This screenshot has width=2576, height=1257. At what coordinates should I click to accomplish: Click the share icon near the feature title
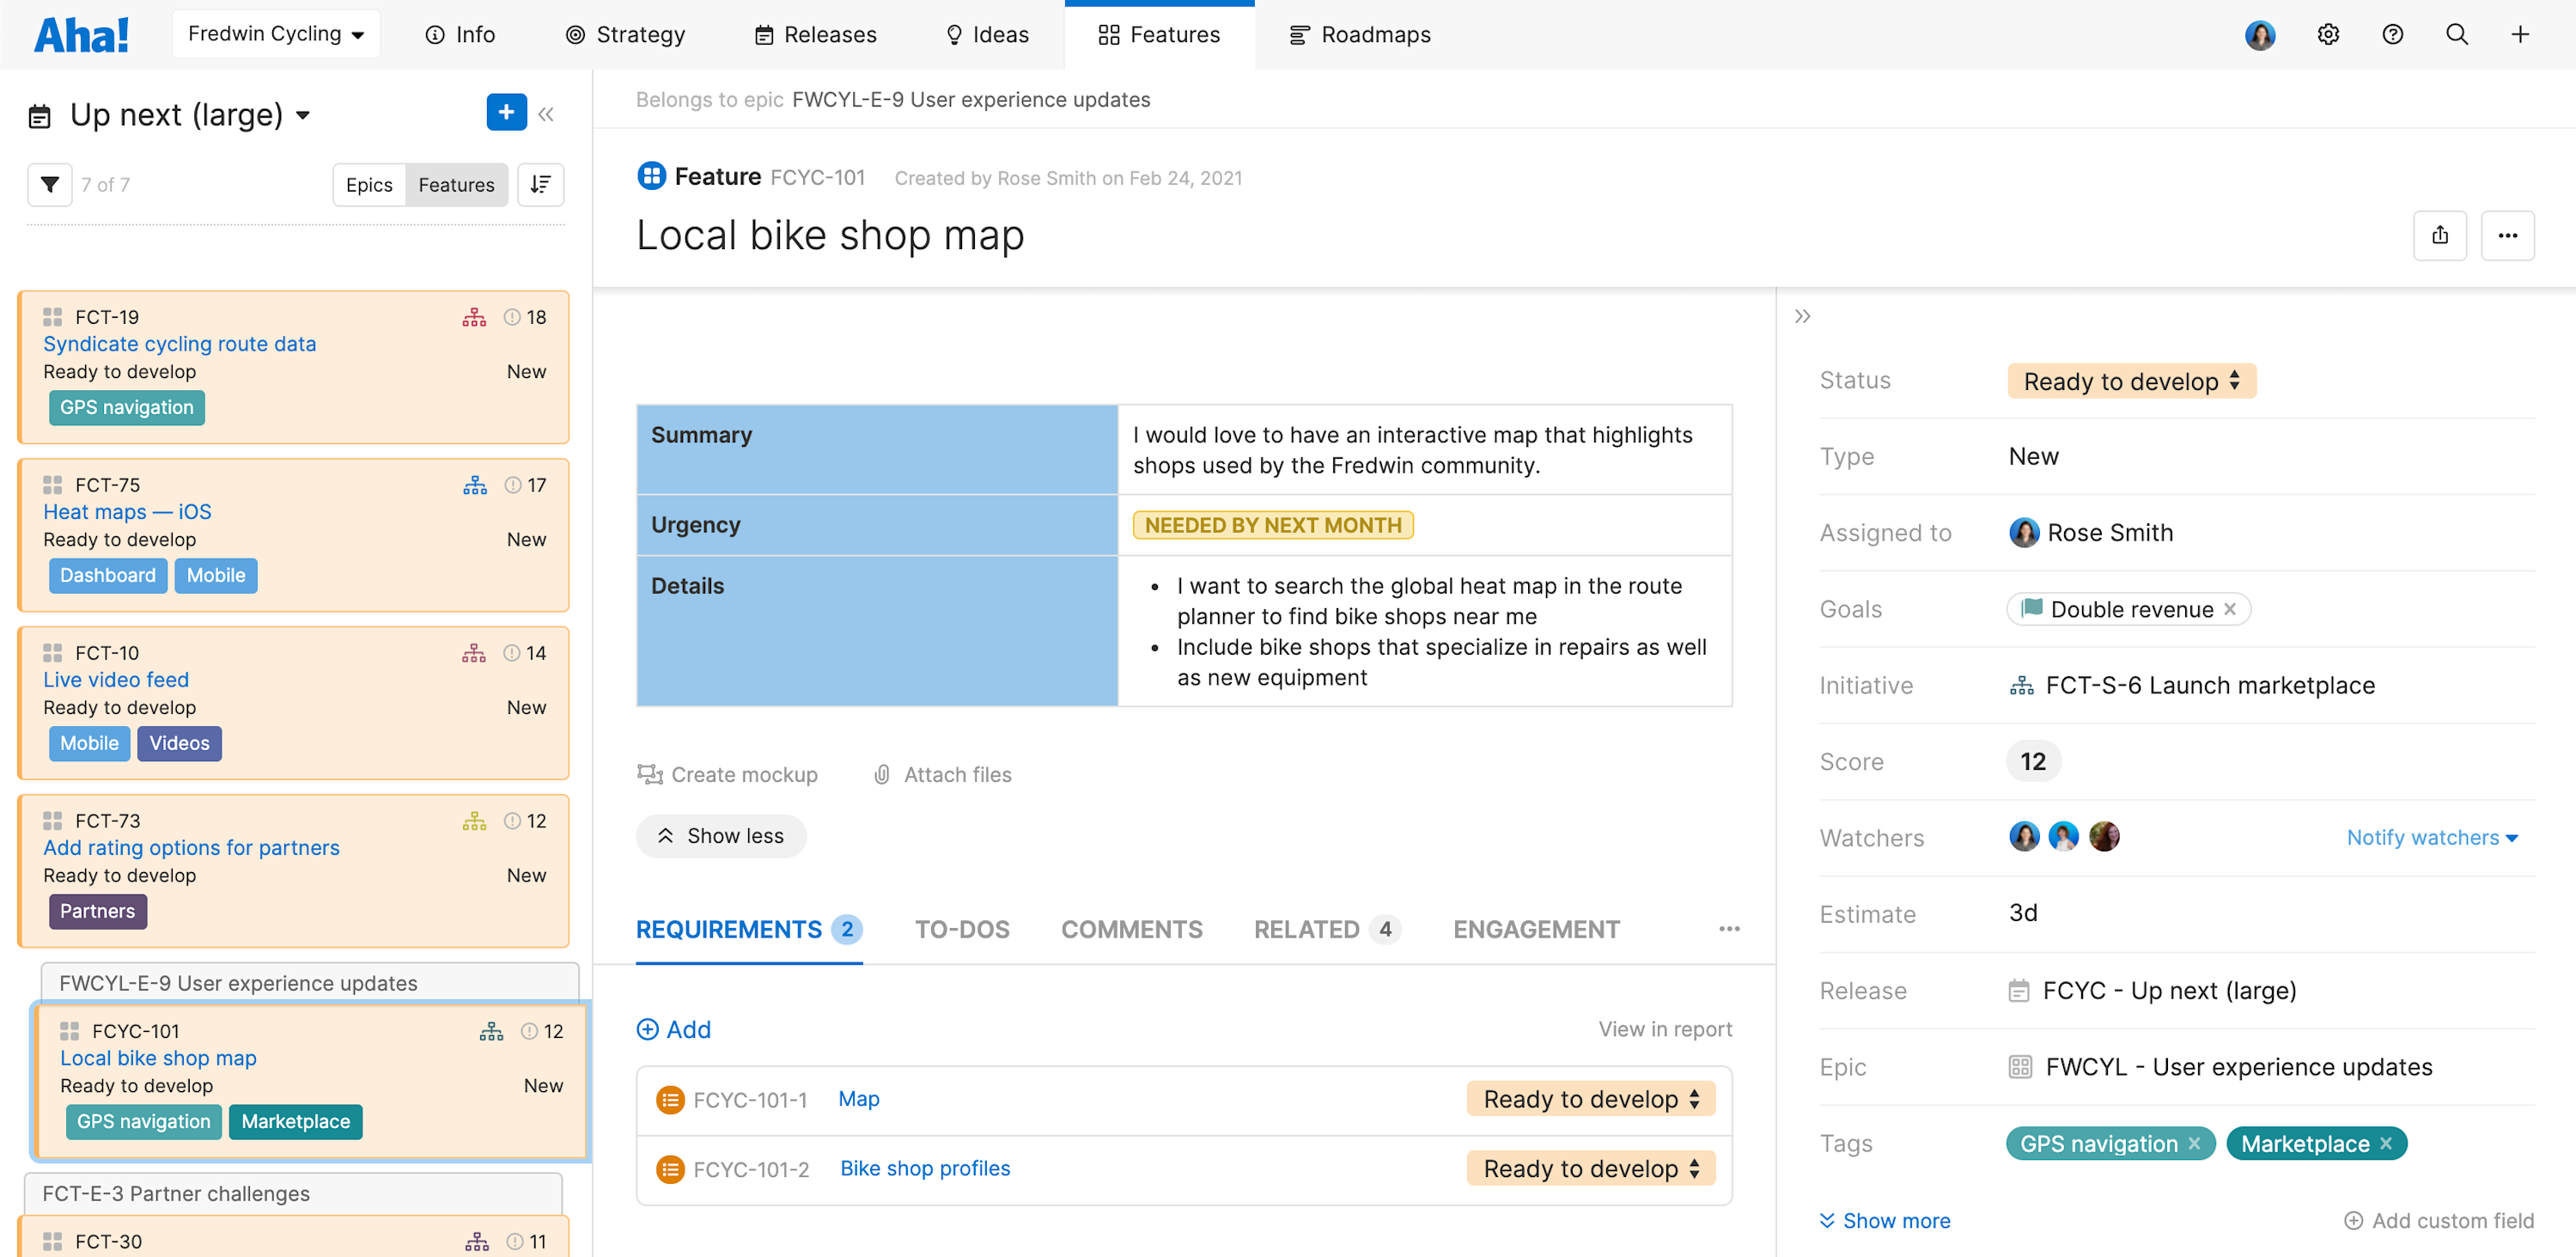tap(2440, 235)
